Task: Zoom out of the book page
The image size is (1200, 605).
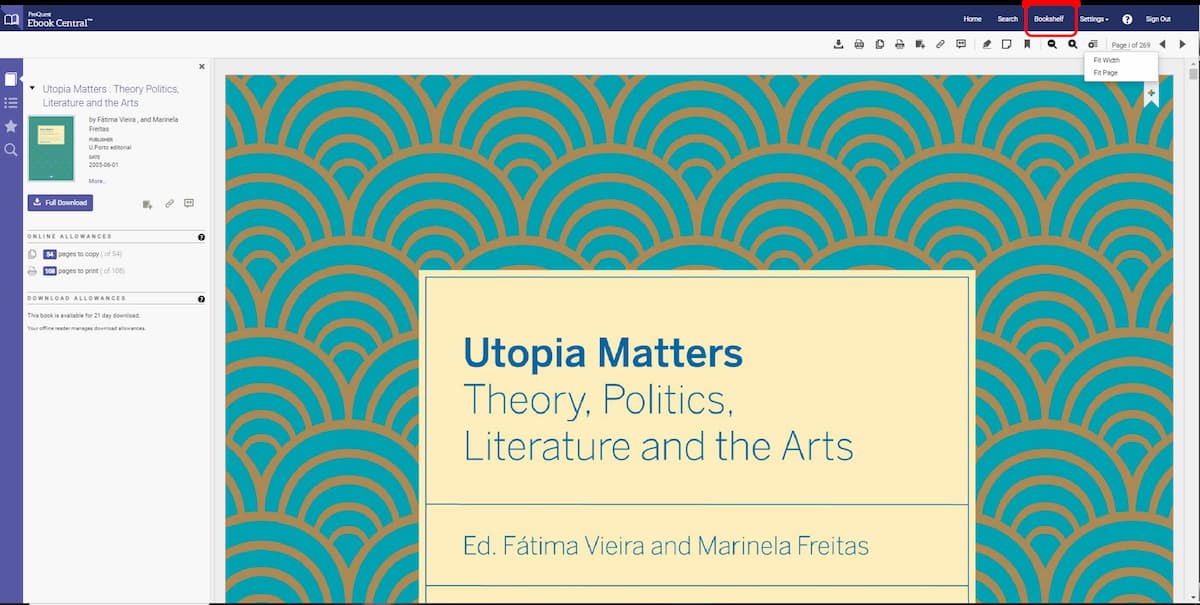Action: 1053,44
